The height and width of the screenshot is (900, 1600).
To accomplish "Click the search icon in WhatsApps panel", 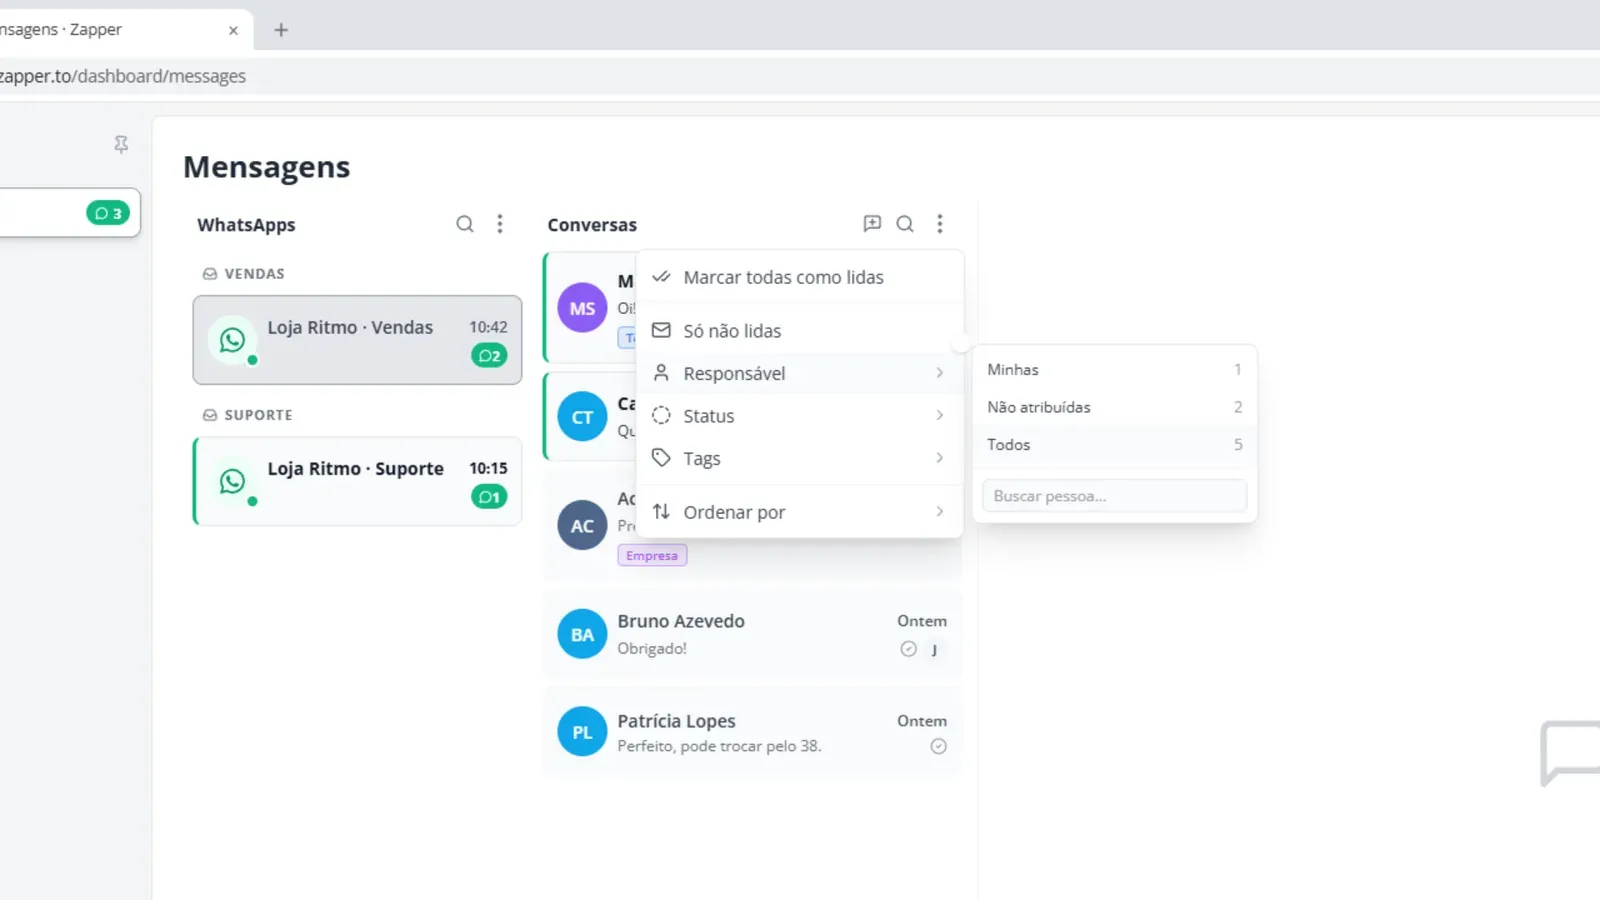I will pos(465,224).
